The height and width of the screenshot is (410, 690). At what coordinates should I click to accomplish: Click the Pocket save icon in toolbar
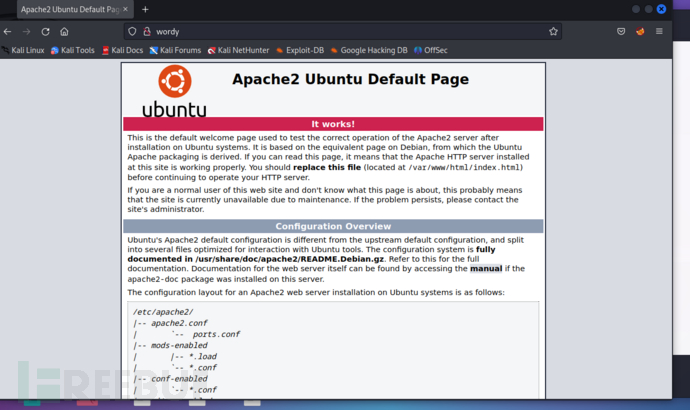(621, 31)
